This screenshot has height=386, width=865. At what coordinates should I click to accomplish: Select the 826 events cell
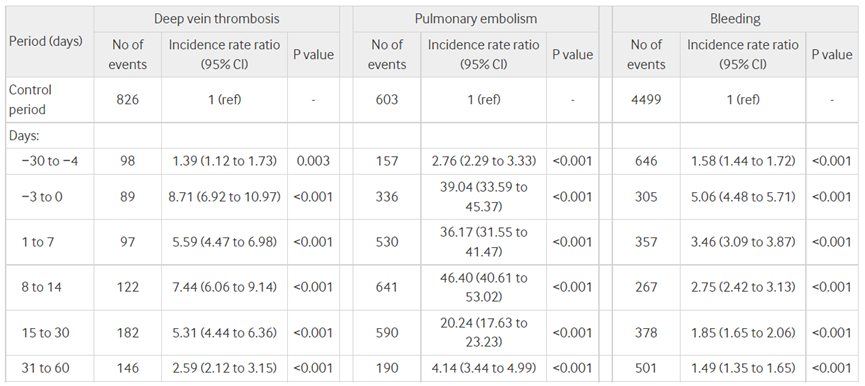(127, 100)
